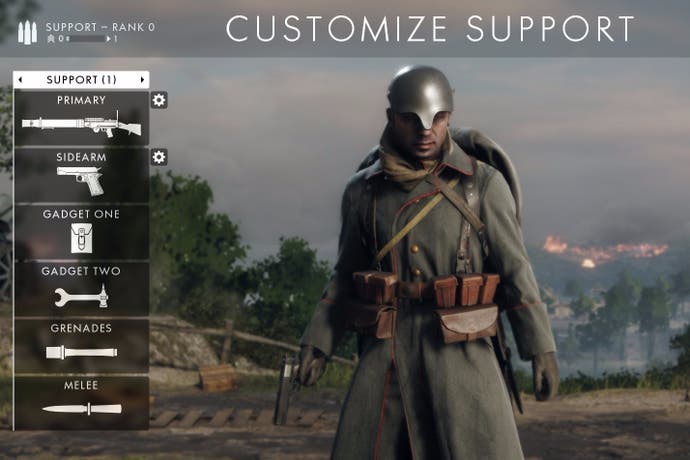Select the Melee knife icon
The image size is (690, 460).
[82, 409]
